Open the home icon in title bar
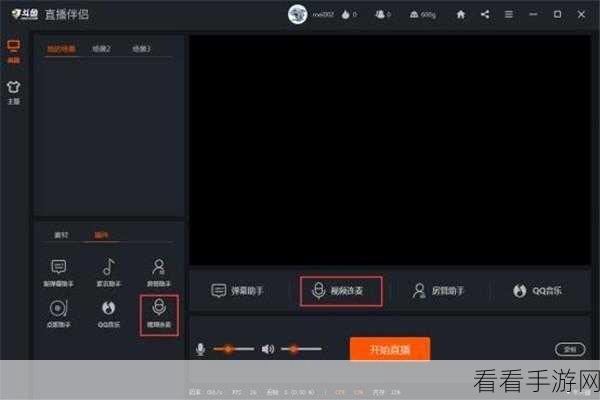The height and width of the screenshot is (400, 600). [461, 15]
